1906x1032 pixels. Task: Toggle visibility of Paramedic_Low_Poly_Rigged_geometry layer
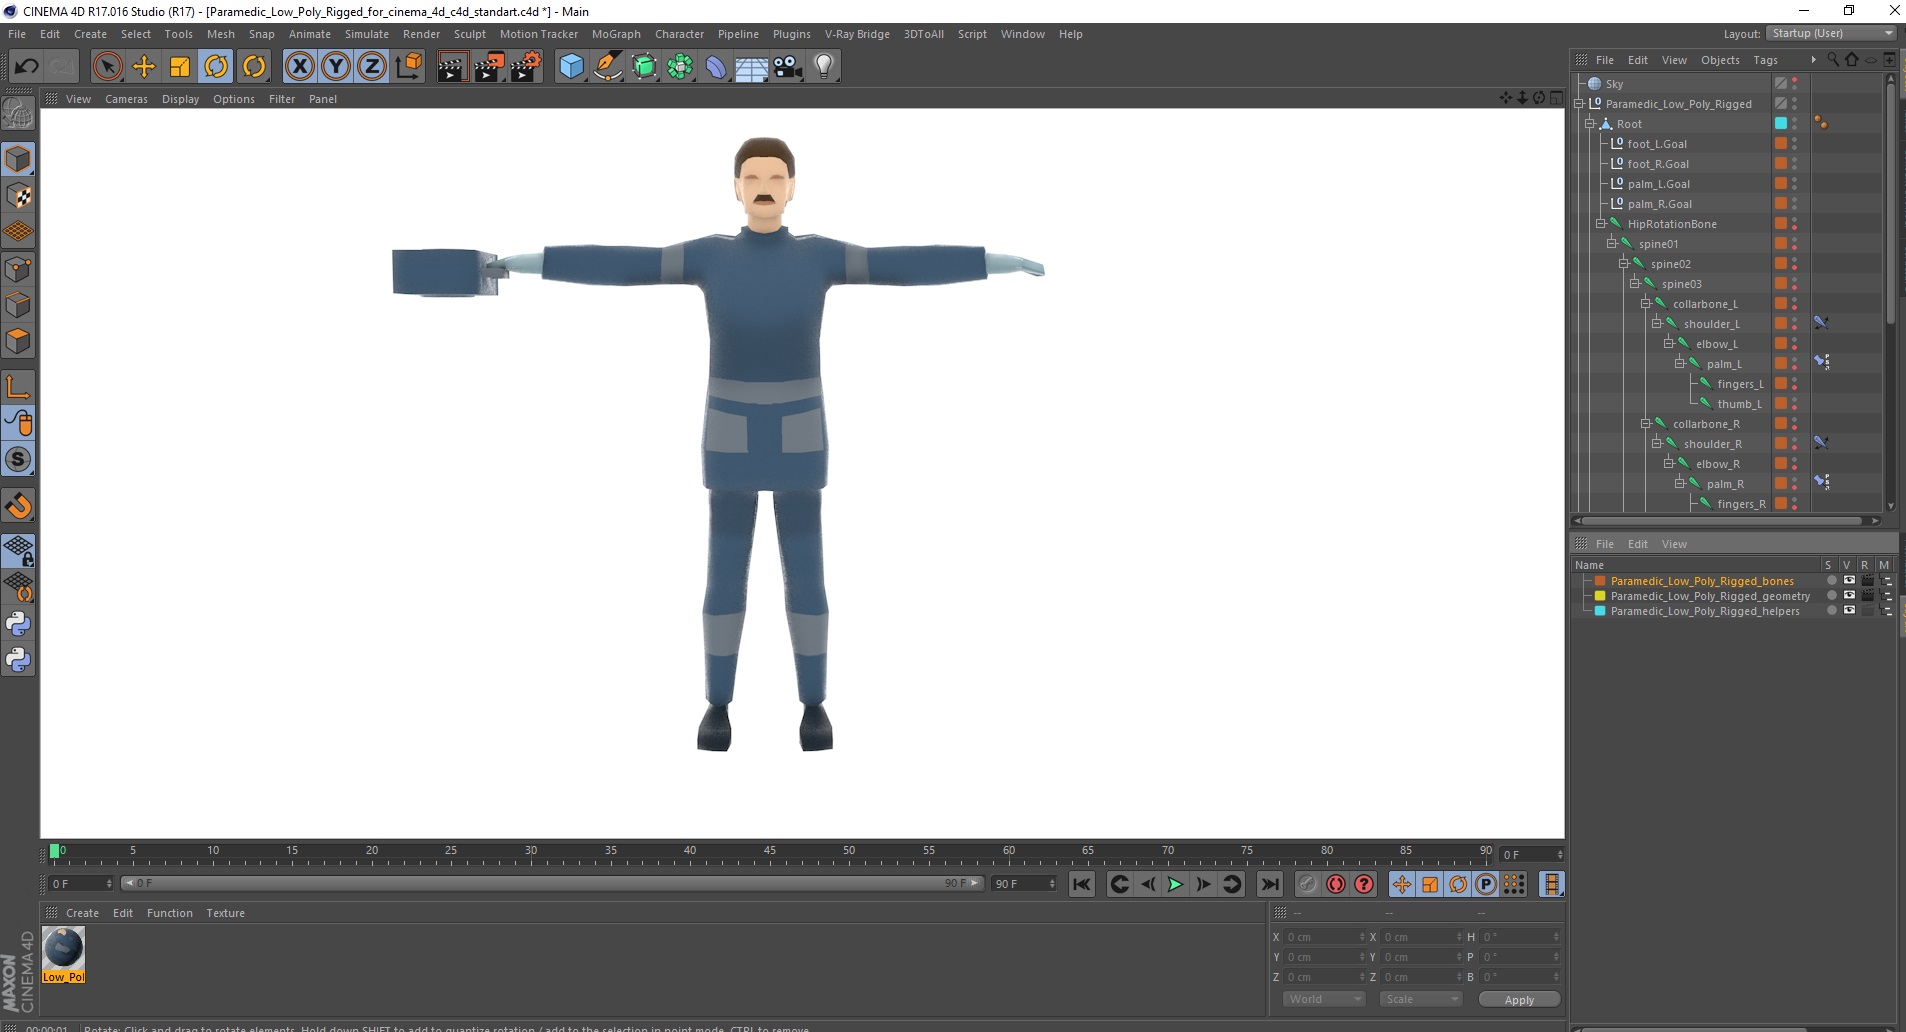pos(1849,596)
